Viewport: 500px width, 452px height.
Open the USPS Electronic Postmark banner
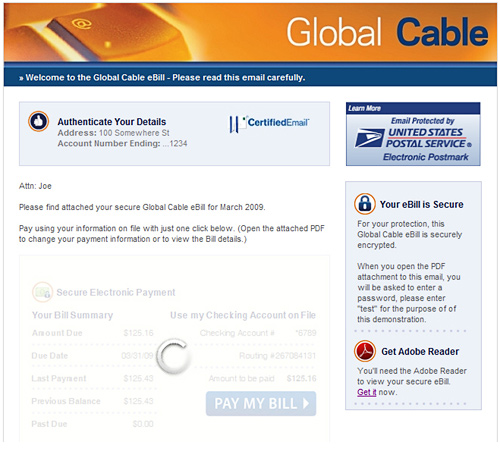pyautogui.click(x=413, y=134)
